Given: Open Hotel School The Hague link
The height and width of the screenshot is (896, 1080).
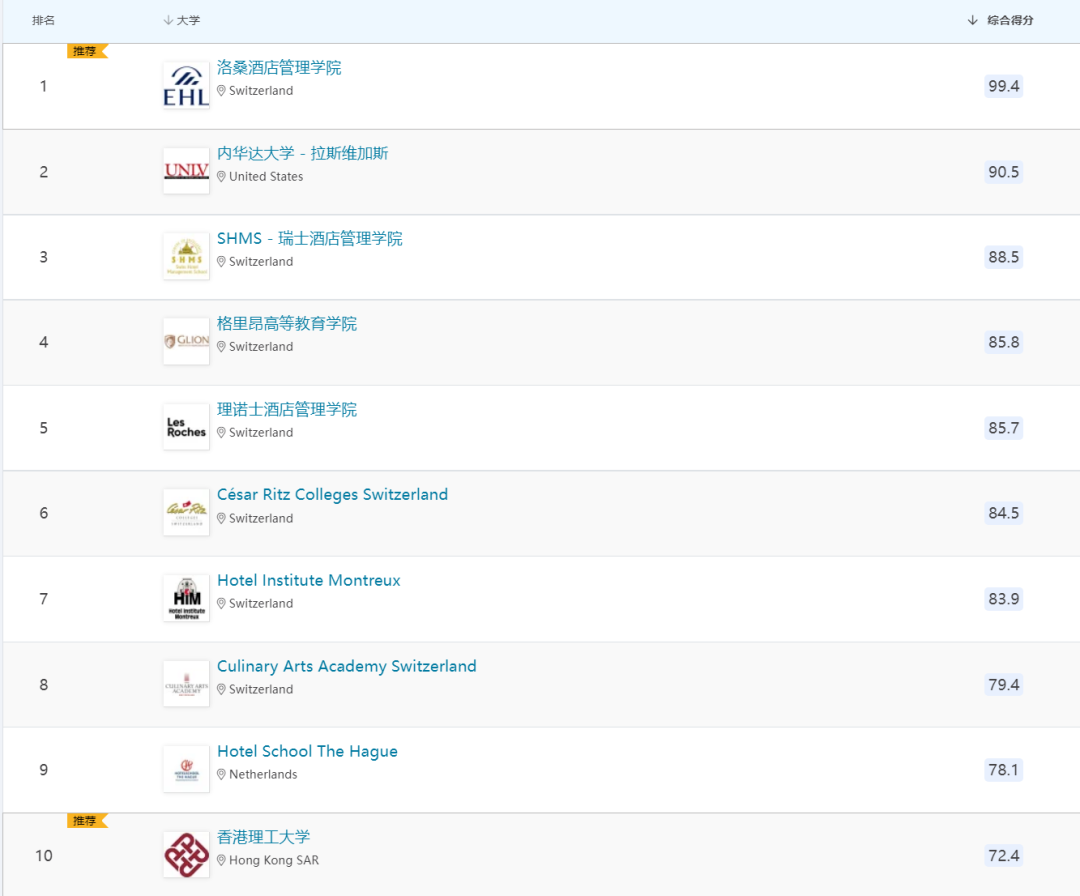Looking at the screenshot, I should [x=307, y=752].
